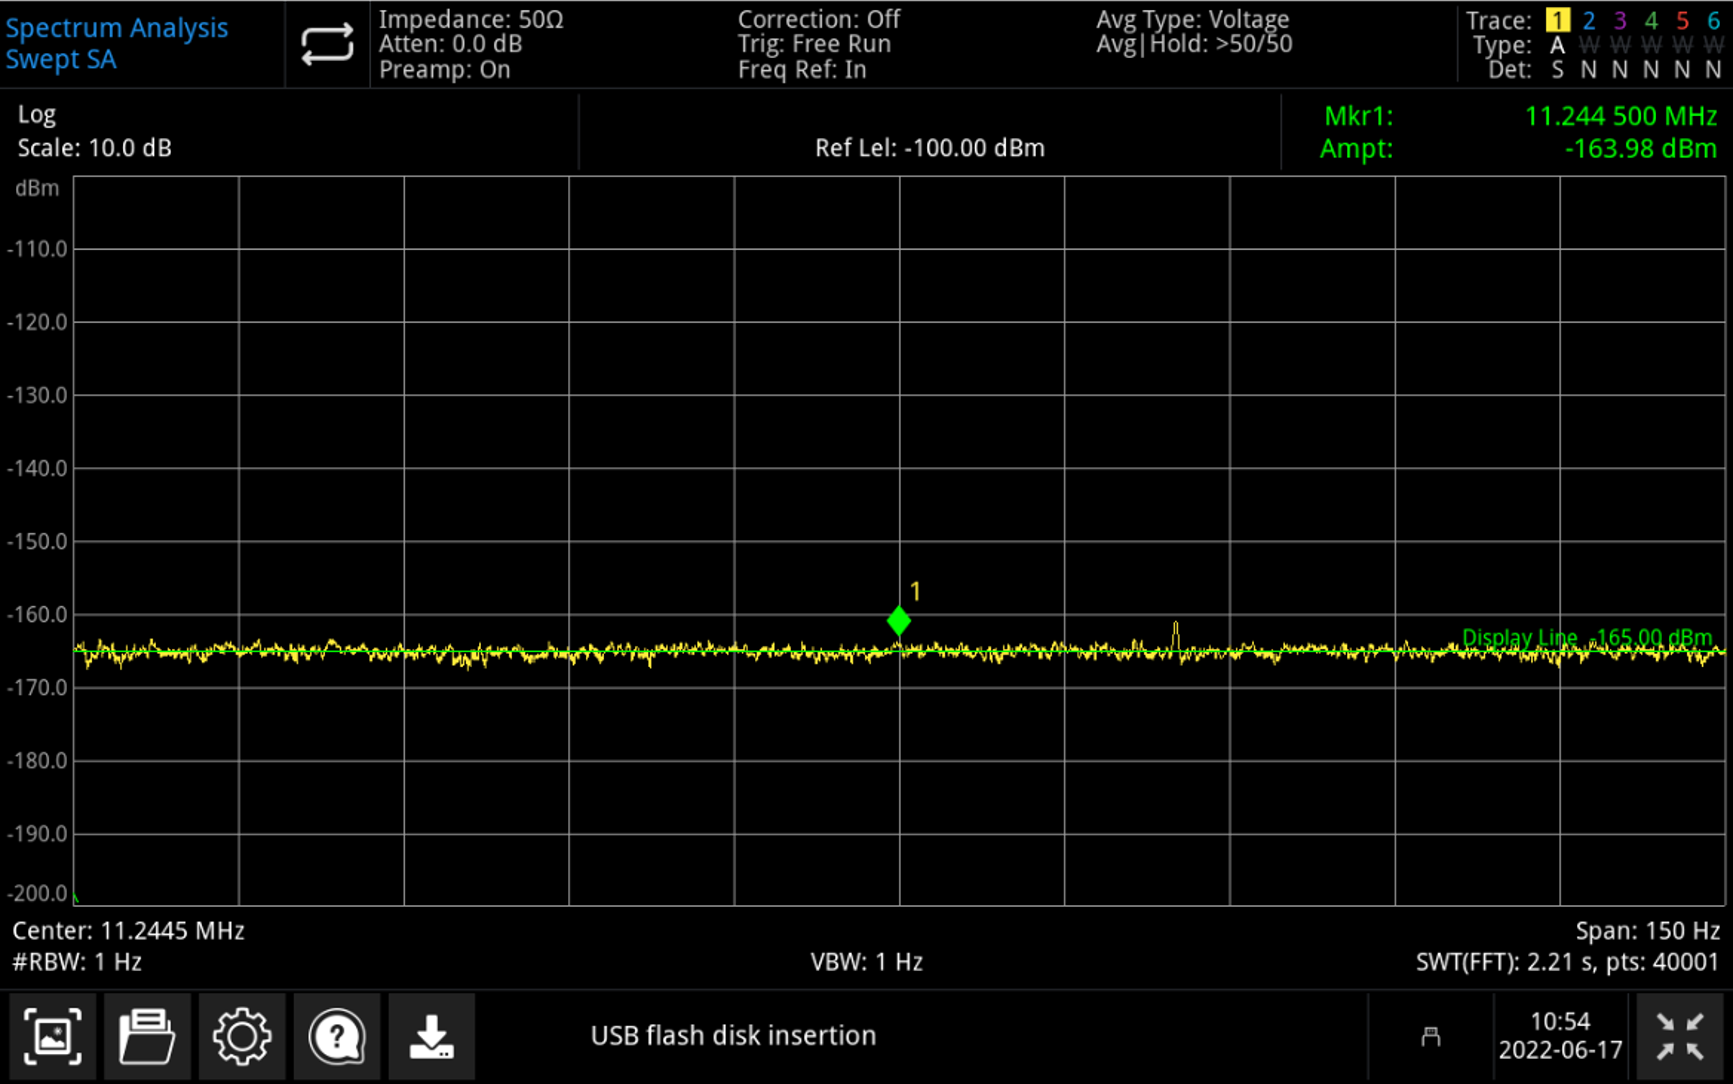The width and height of the screenshot is (1733, 1084).
Task: Click the -200.0 axis label
Action: tap(37, 893)
